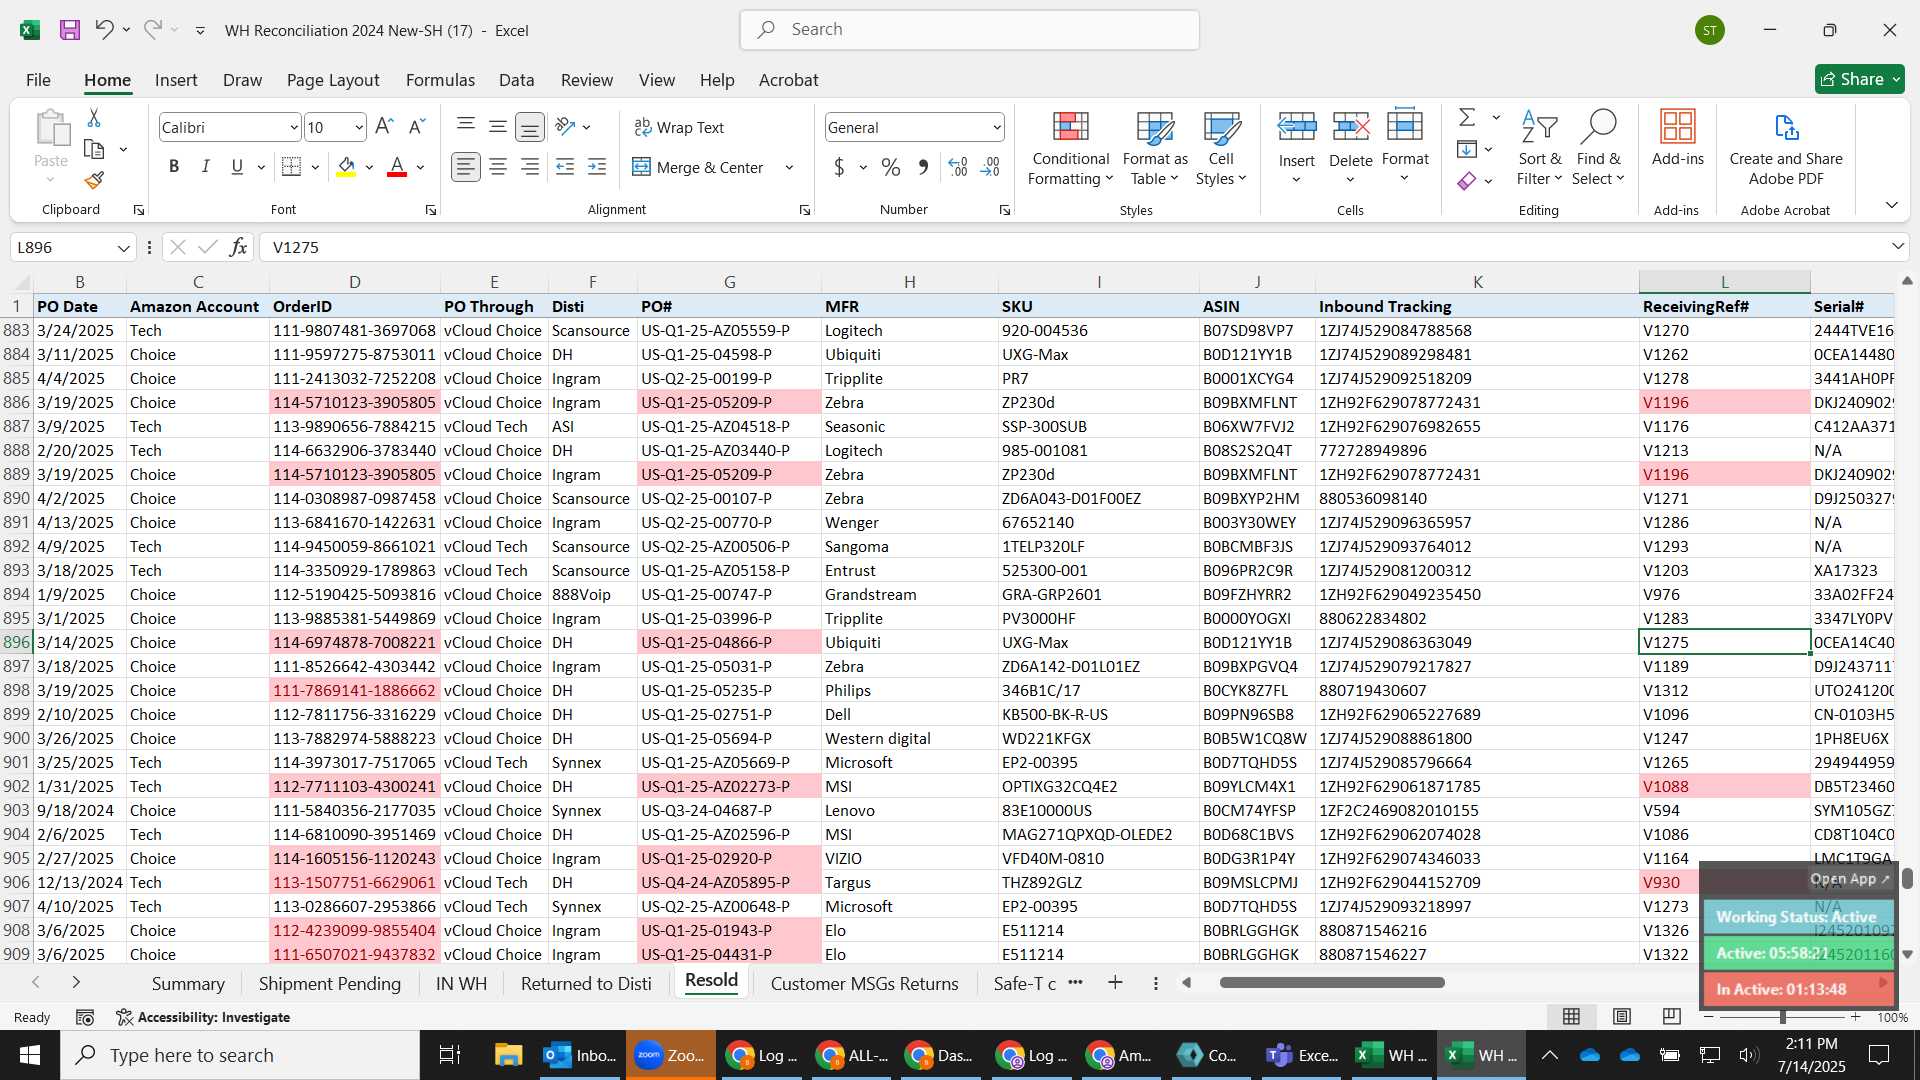Switch to Shipment Pending sheet tab
Viewport: 1920px width, 1080px height.
point(330,984)
